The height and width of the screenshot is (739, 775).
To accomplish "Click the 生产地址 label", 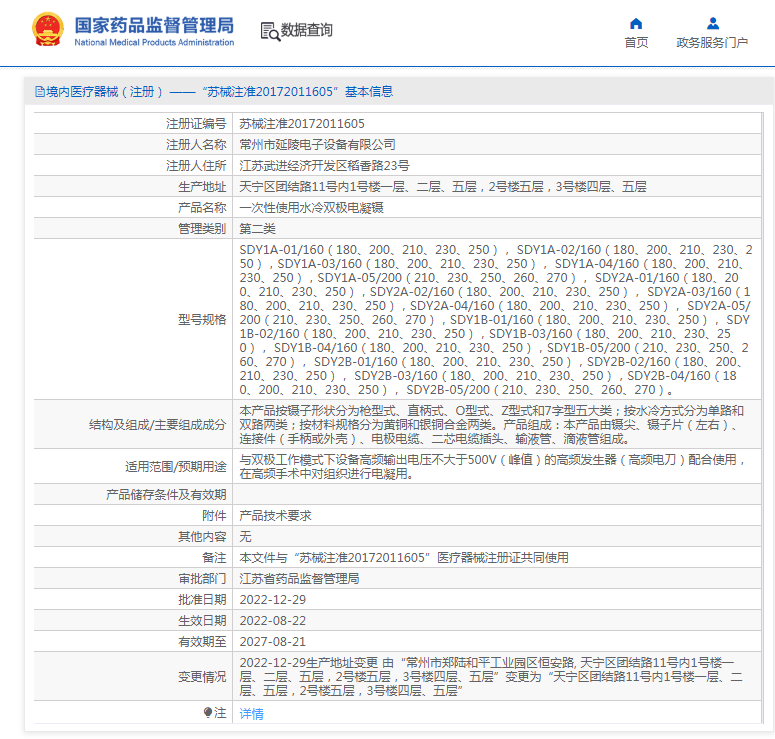I will pos(202,186).
